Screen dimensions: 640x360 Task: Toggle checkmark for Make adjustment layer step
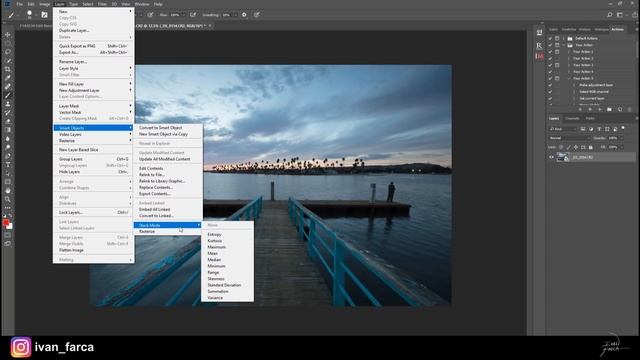[550, 85]
